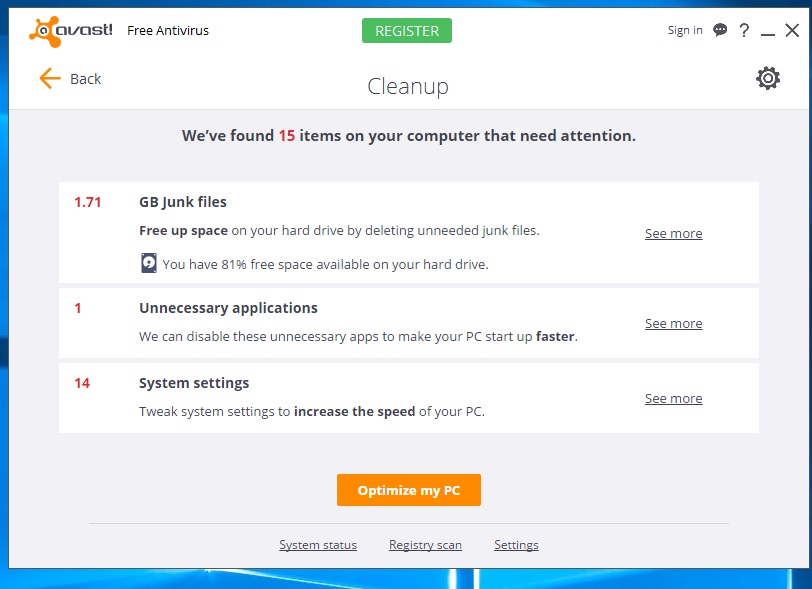Image resolution: width=812 pixels, height=589 pixels.
Task: Click the hard drive icon in Junk files
Action: click(149, 263)
